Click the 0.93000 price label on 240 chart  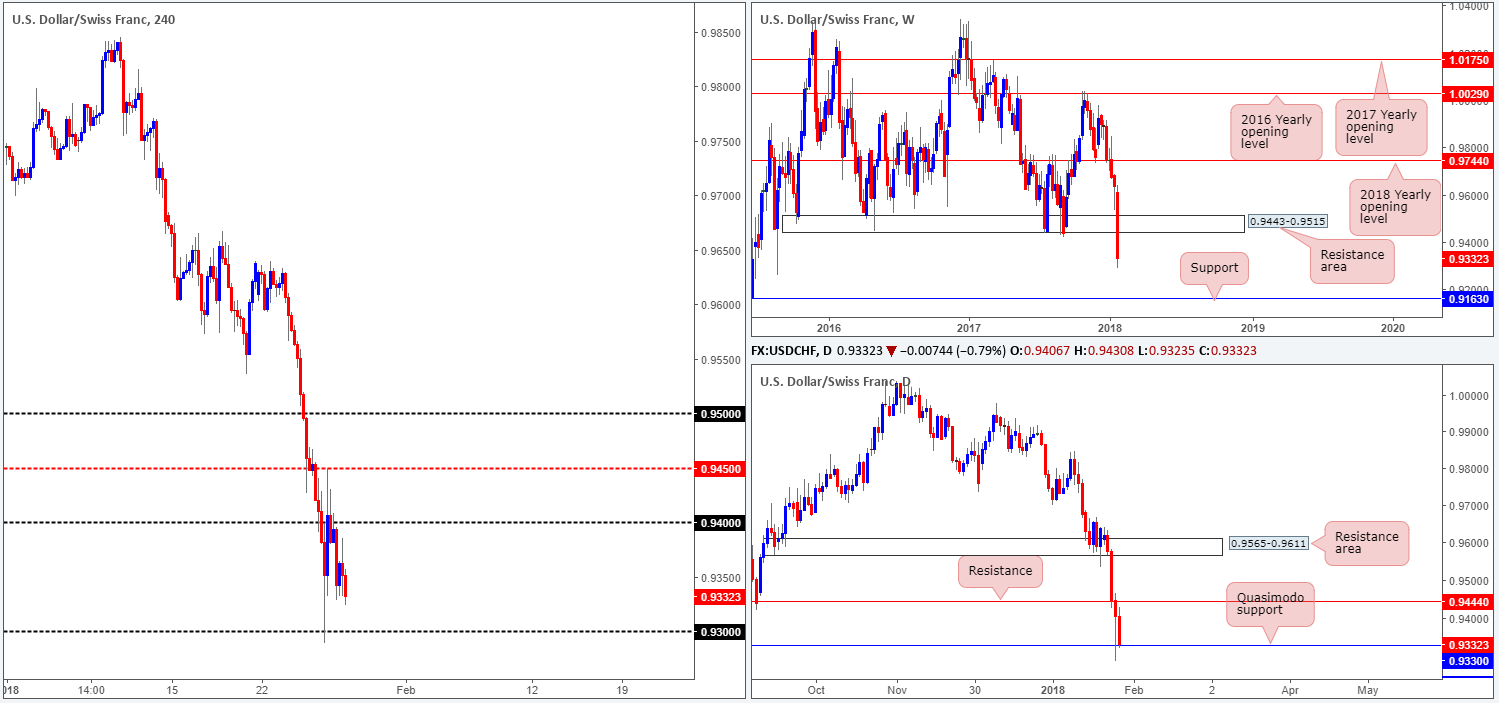coord(719,632)
